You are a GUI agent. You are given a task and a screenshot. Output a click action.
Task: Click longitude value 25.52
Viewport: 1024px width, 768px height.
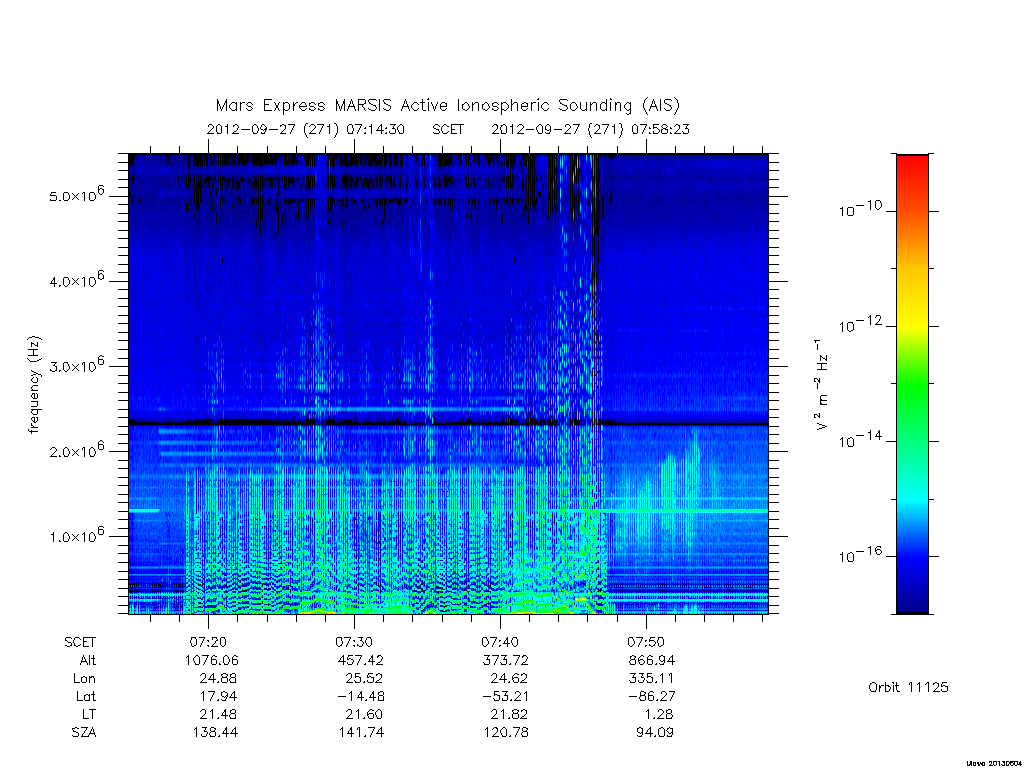[364, 679]
